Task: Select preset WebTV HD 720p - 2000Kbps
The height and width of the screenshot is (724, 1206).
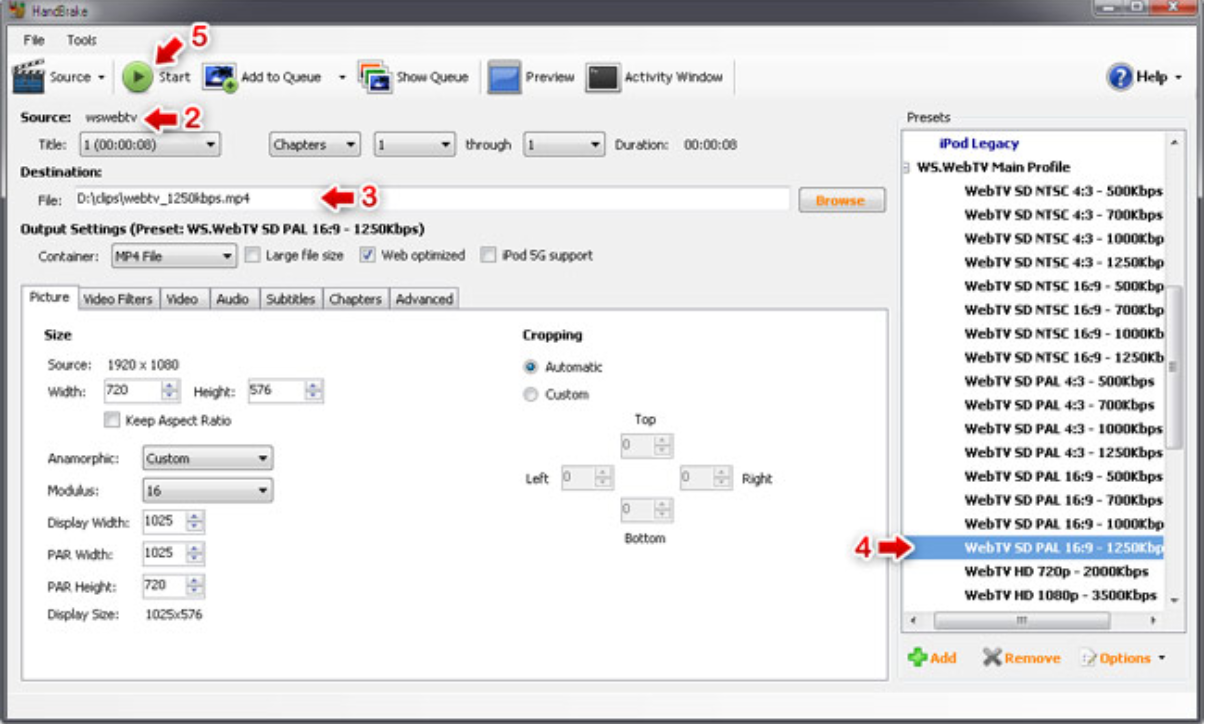Action: pyautogui.click(x=1056, y=572)
